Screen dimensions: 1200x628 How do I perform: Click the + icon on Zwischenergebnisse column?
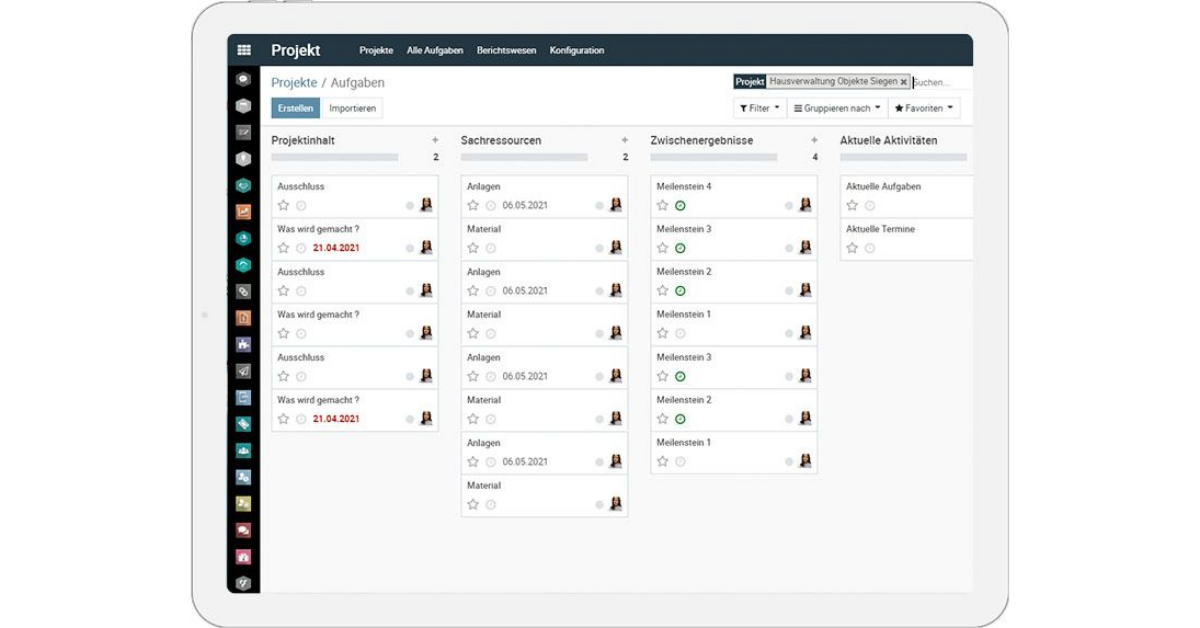[814, 141]
